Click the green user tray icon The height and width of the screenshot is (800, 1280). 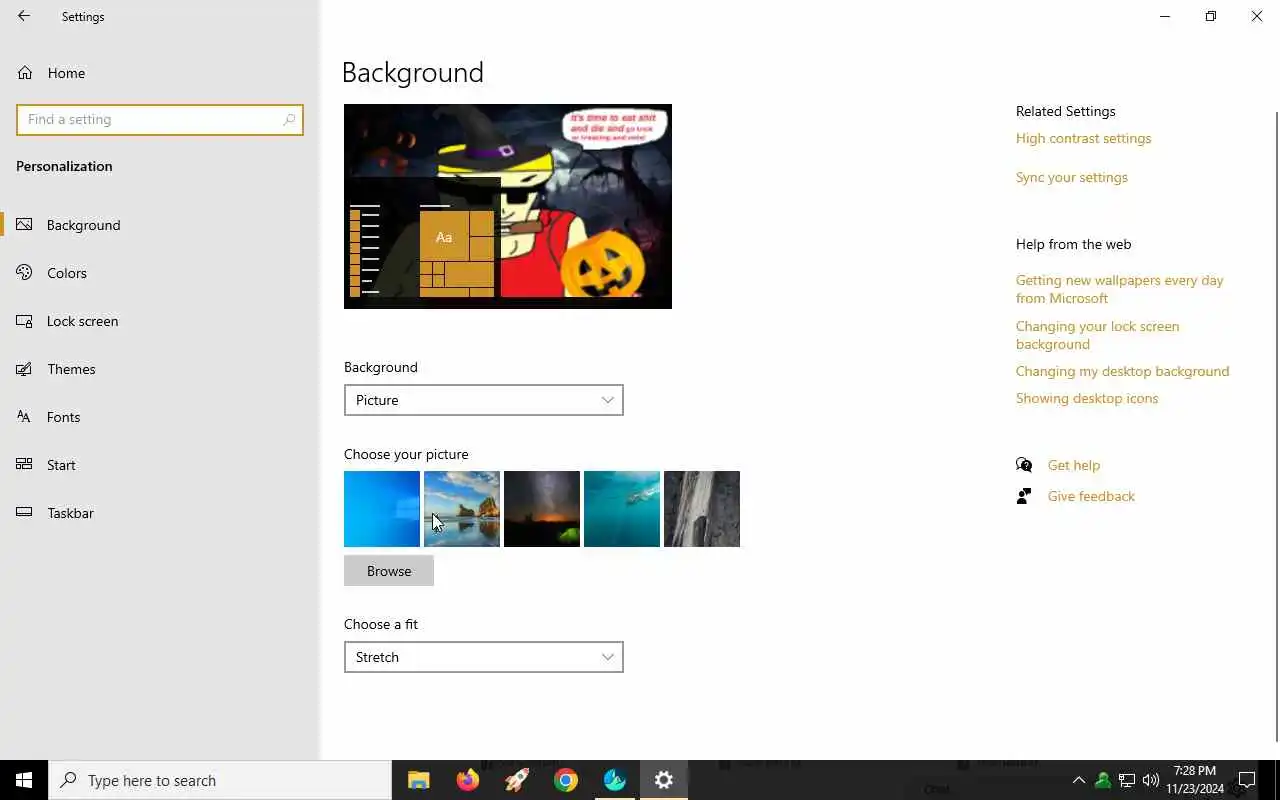[1103, 780]
